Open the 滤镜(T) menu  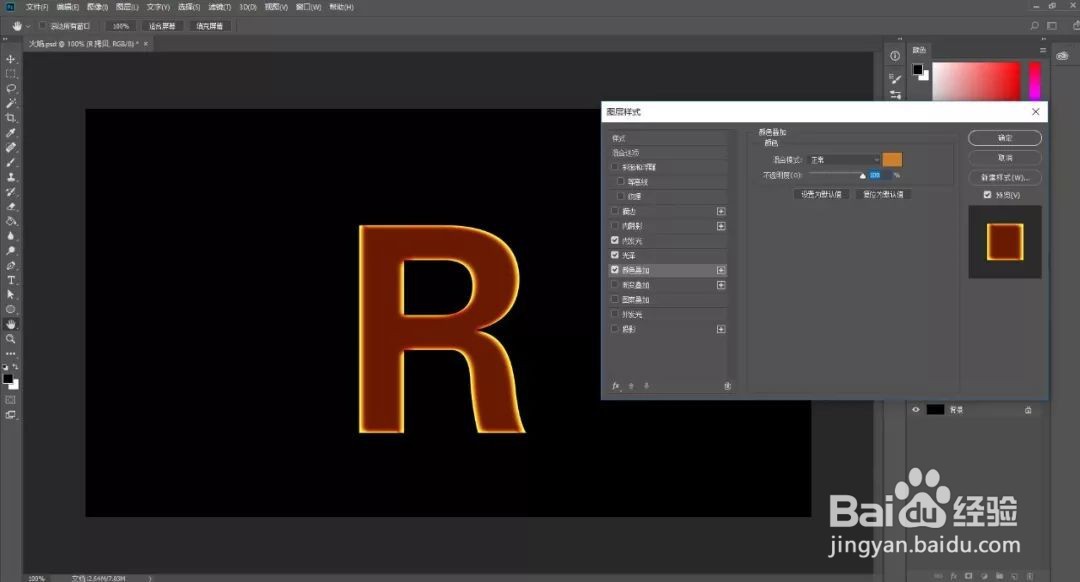220,7
